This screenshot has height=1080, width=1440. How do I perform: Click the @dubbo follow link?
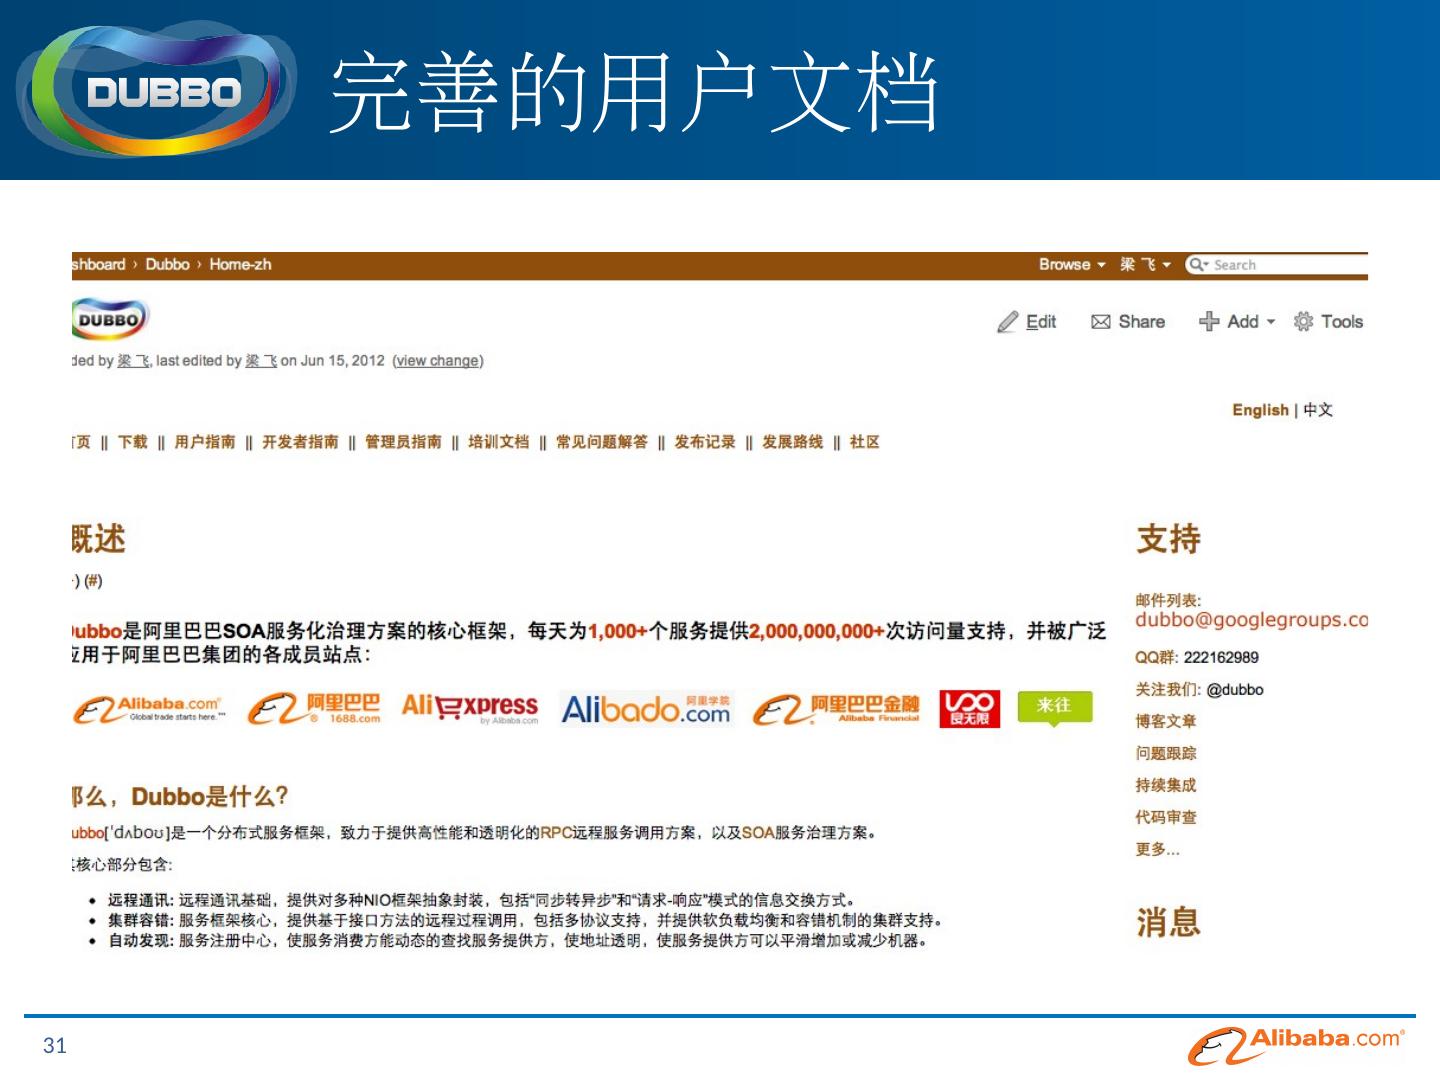1235,690
